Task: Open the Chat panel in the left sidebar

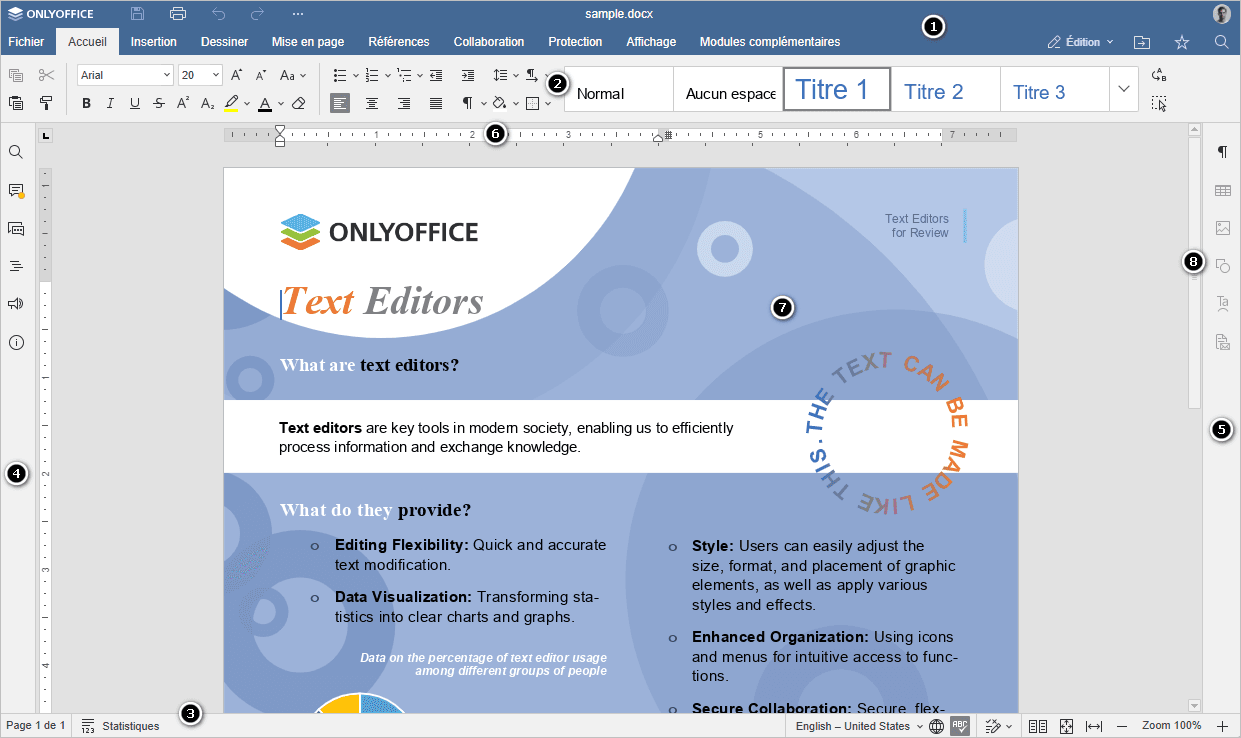Action: point(16,228)
